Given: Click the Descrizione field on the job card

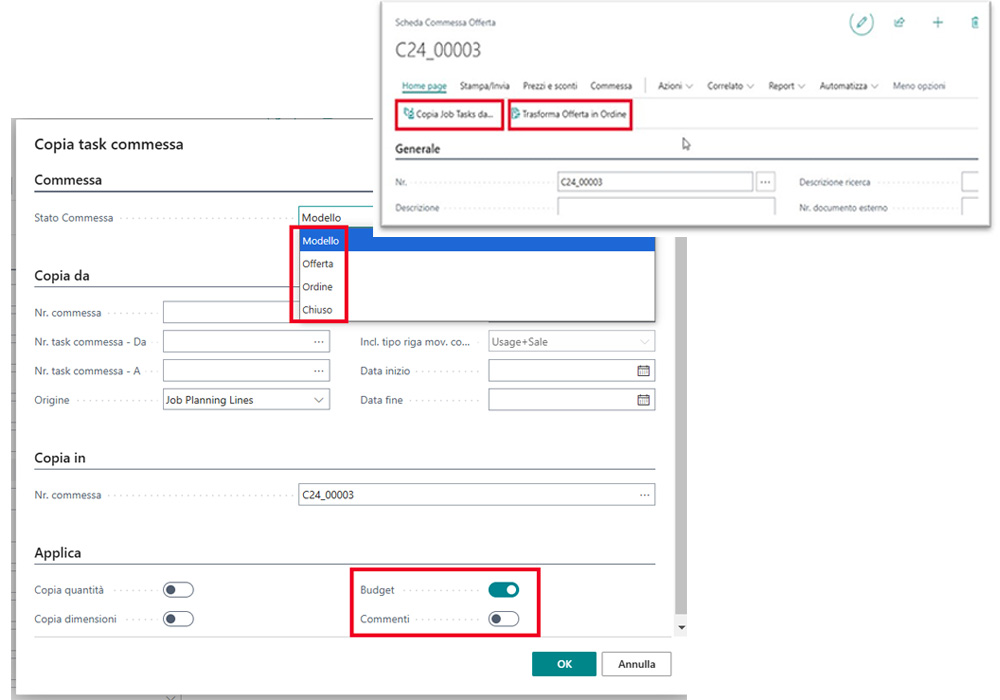Looking at the screenshot, I should click(666, 207).
